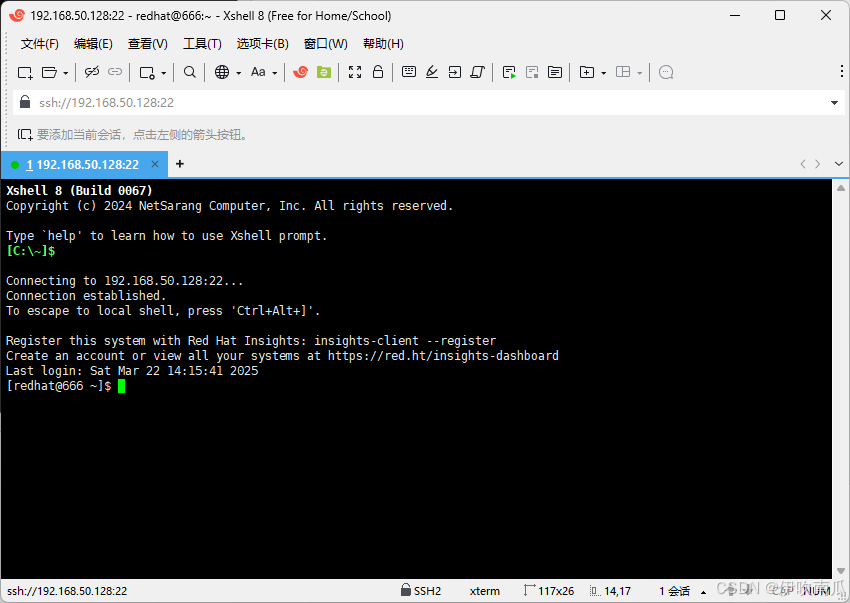Click the terminal scrollbar down arrow
The width and height of the screenshot is (850, 603).
841,570
